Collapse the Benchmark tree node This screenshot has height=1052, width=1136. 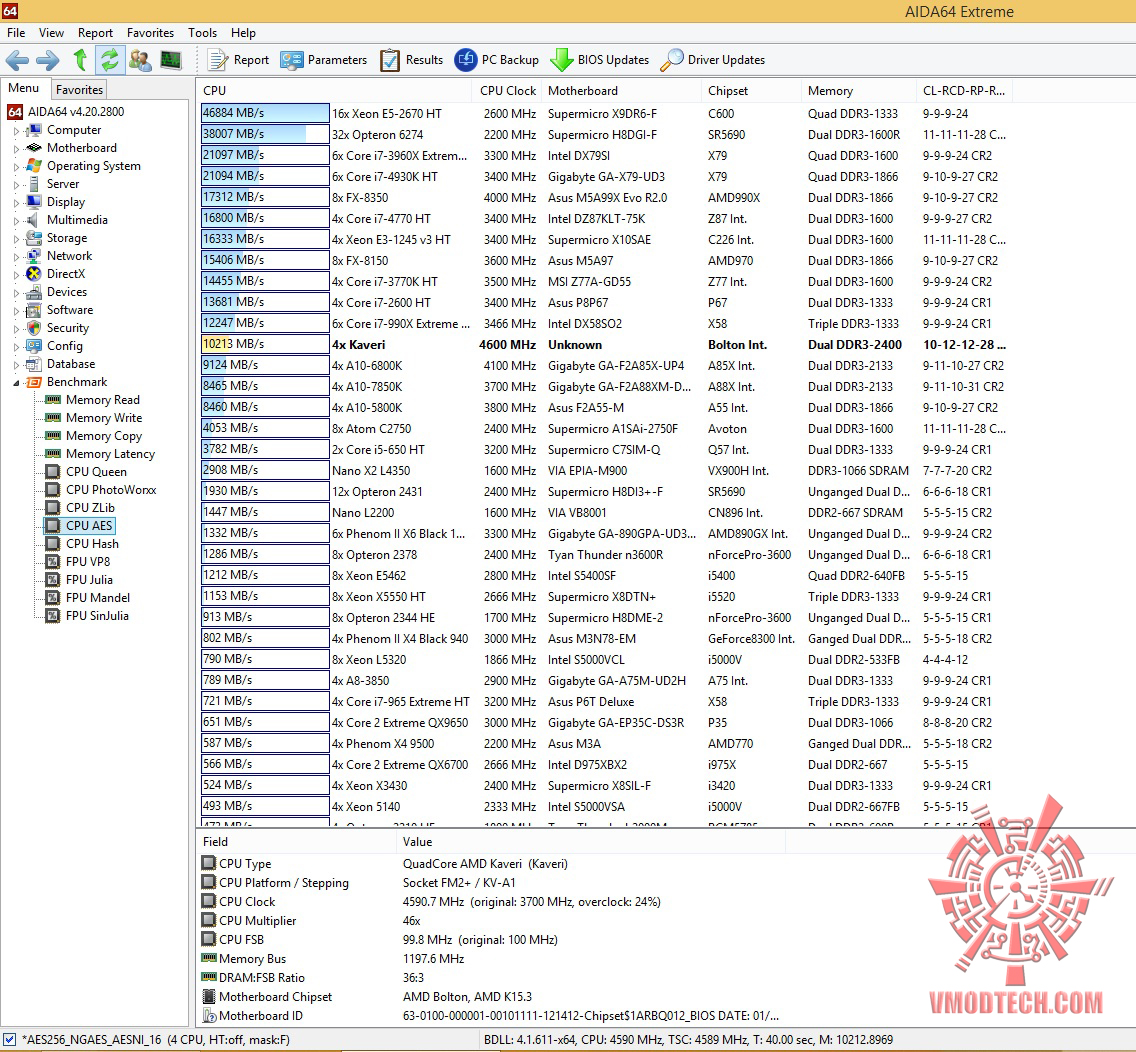(17, 383)
